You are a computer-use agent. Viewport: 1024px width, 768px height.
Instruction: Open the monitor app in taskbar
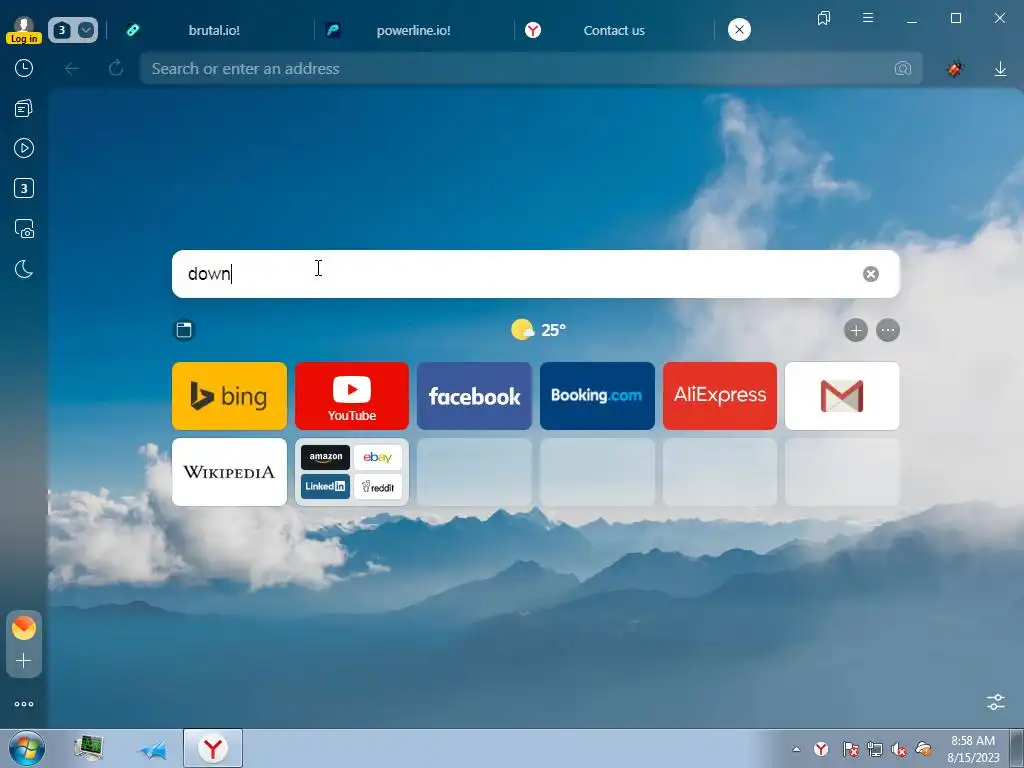click(89, 748)
